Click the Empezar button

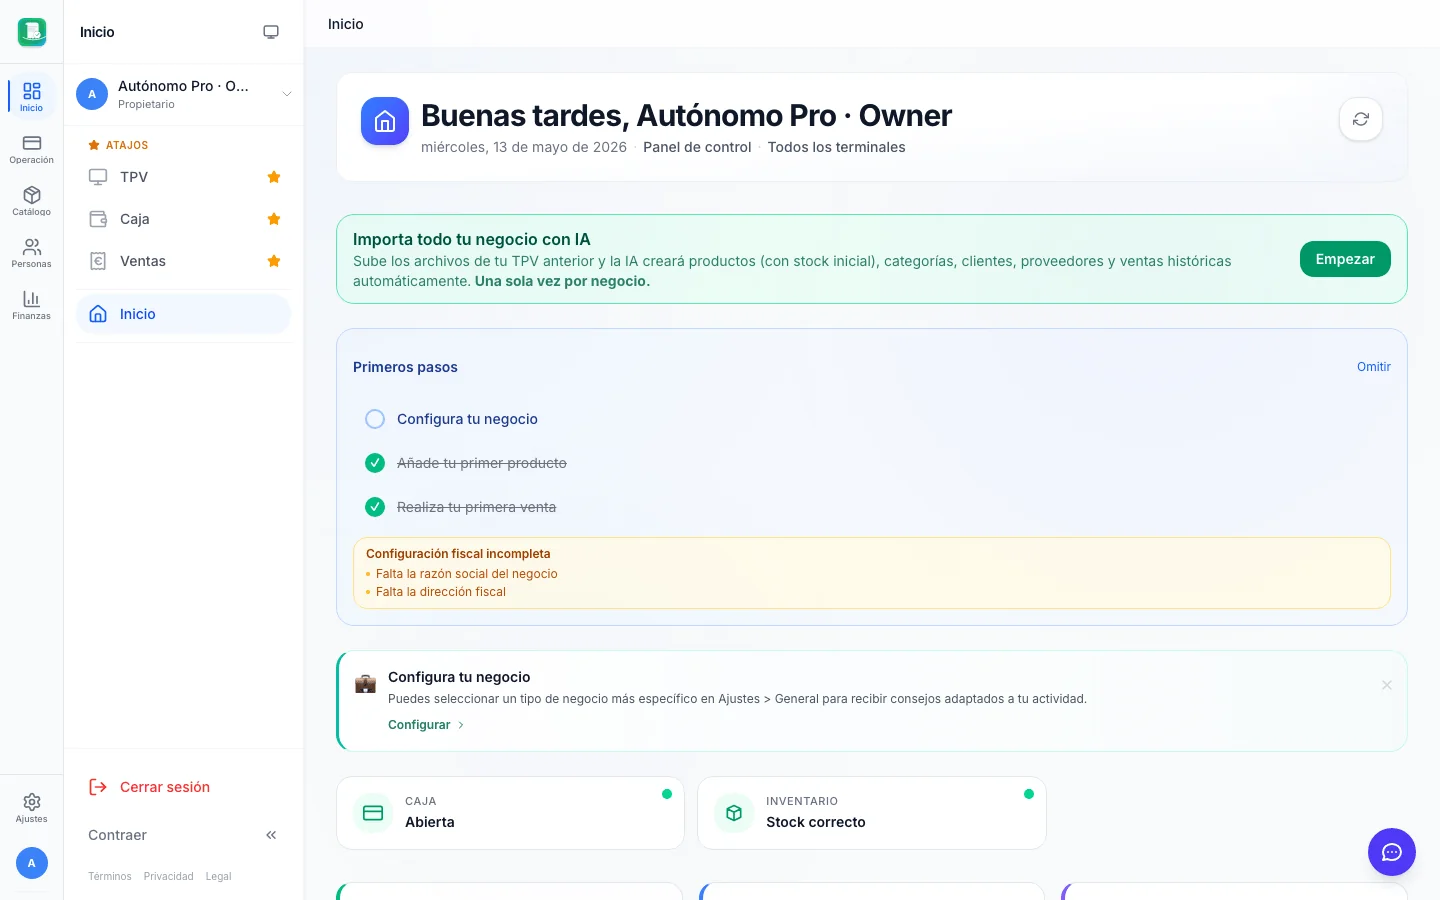click(x=1345, y=259)
